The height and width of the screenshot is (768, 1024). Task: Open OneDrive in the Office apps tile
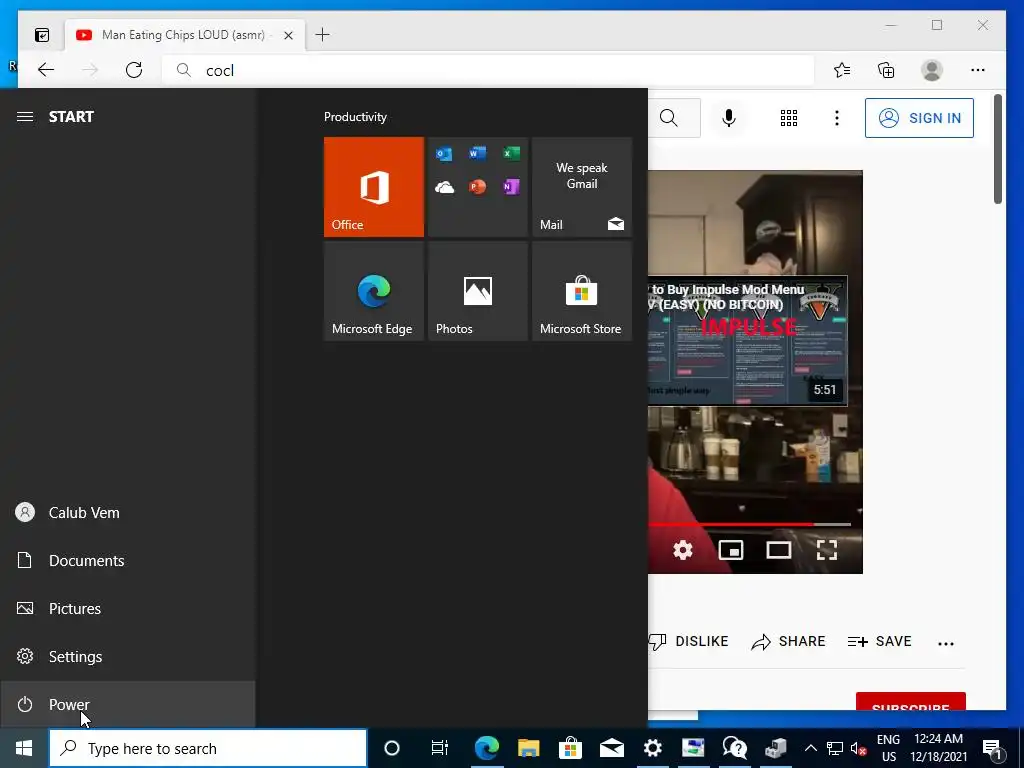click(444, 187)
